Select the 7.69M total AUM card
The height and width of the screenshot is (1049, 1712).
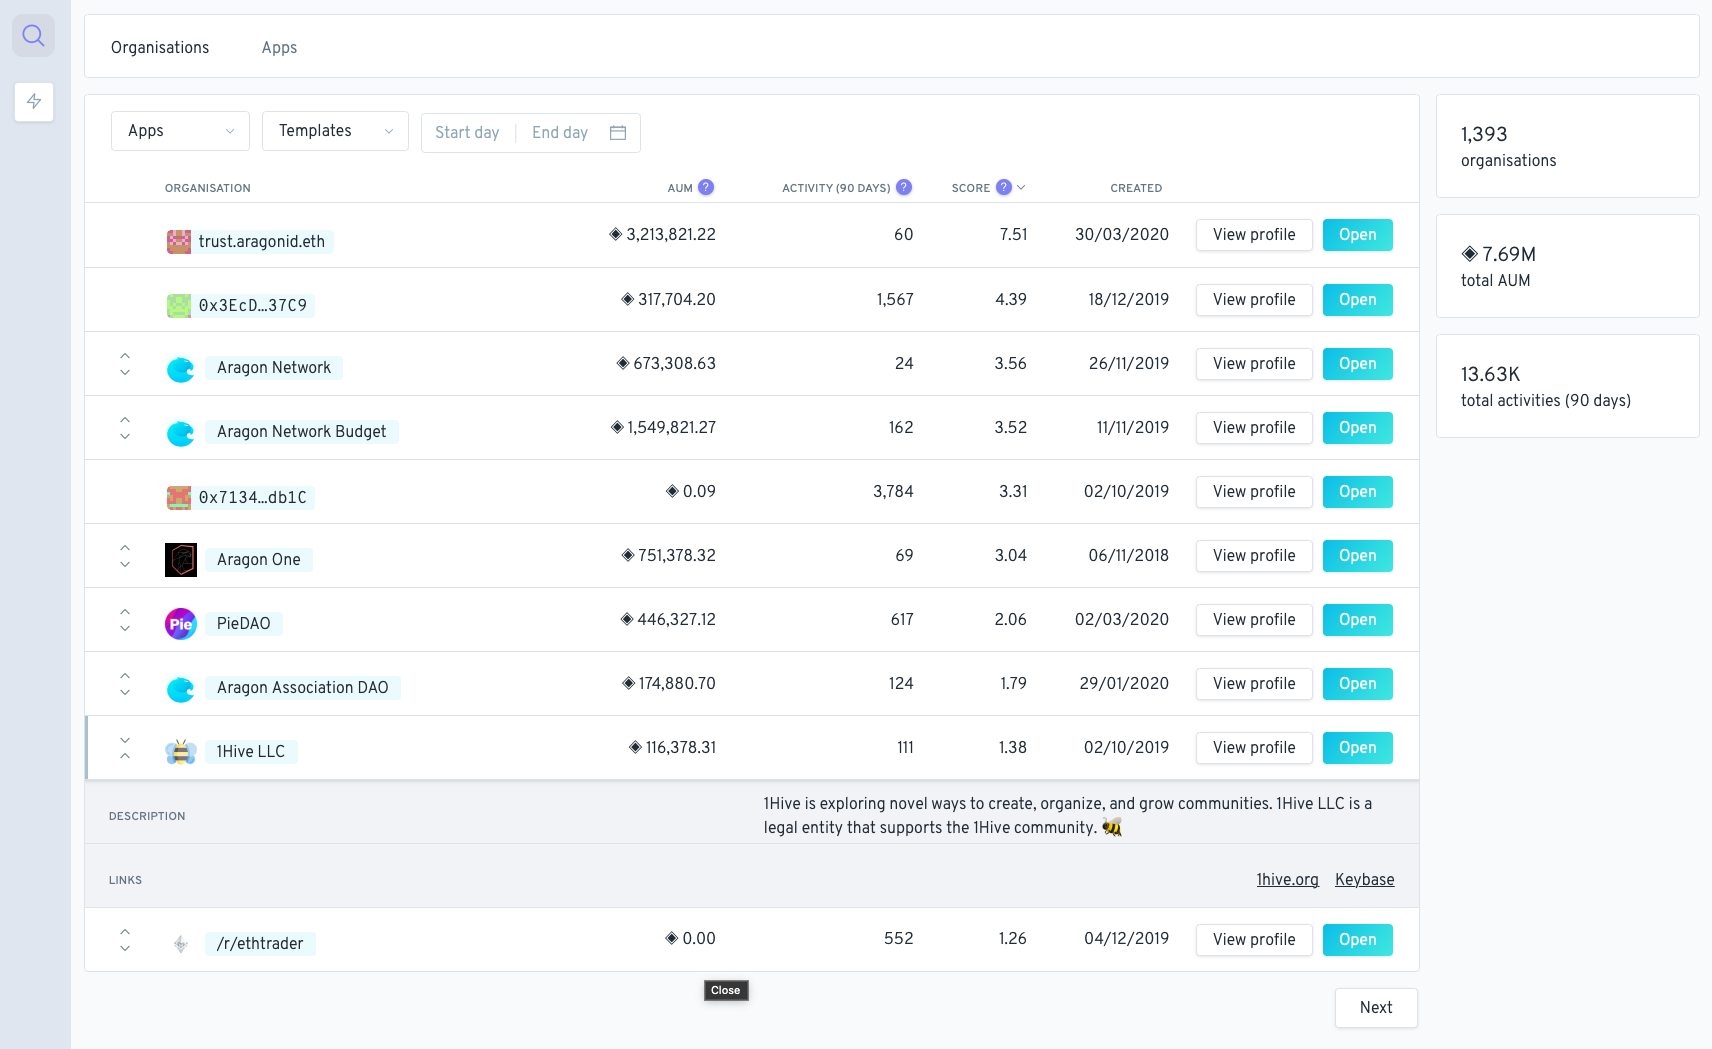1567,266
